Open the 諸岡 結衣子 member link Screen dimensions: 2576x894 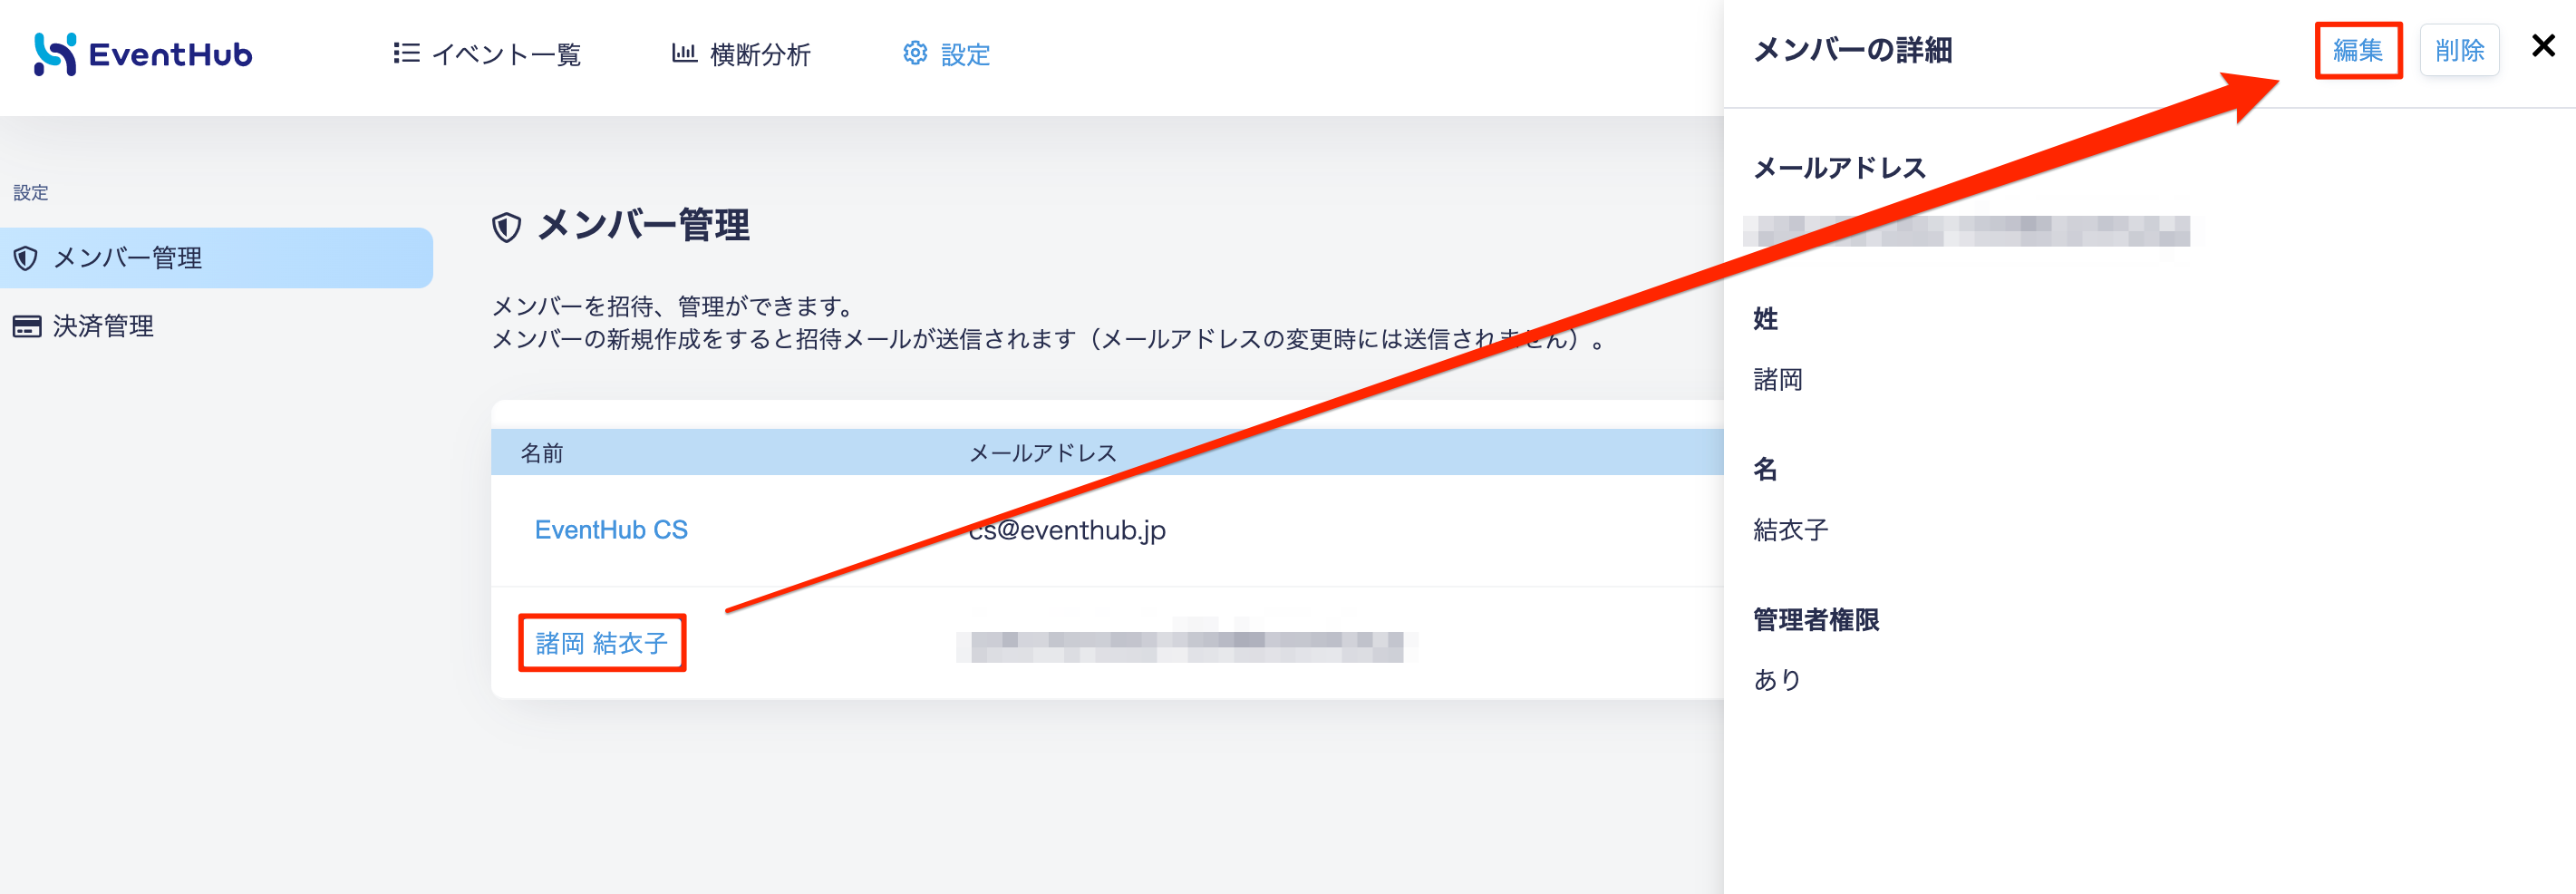(602, 643)
